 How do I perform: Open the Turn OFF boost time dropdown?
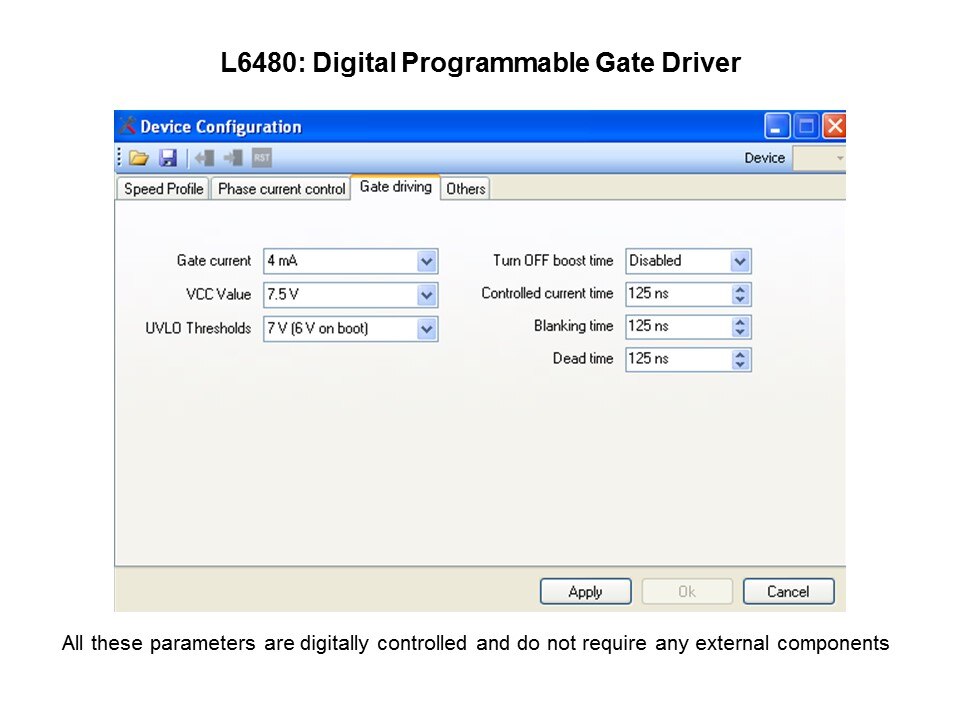coord(740,261)
